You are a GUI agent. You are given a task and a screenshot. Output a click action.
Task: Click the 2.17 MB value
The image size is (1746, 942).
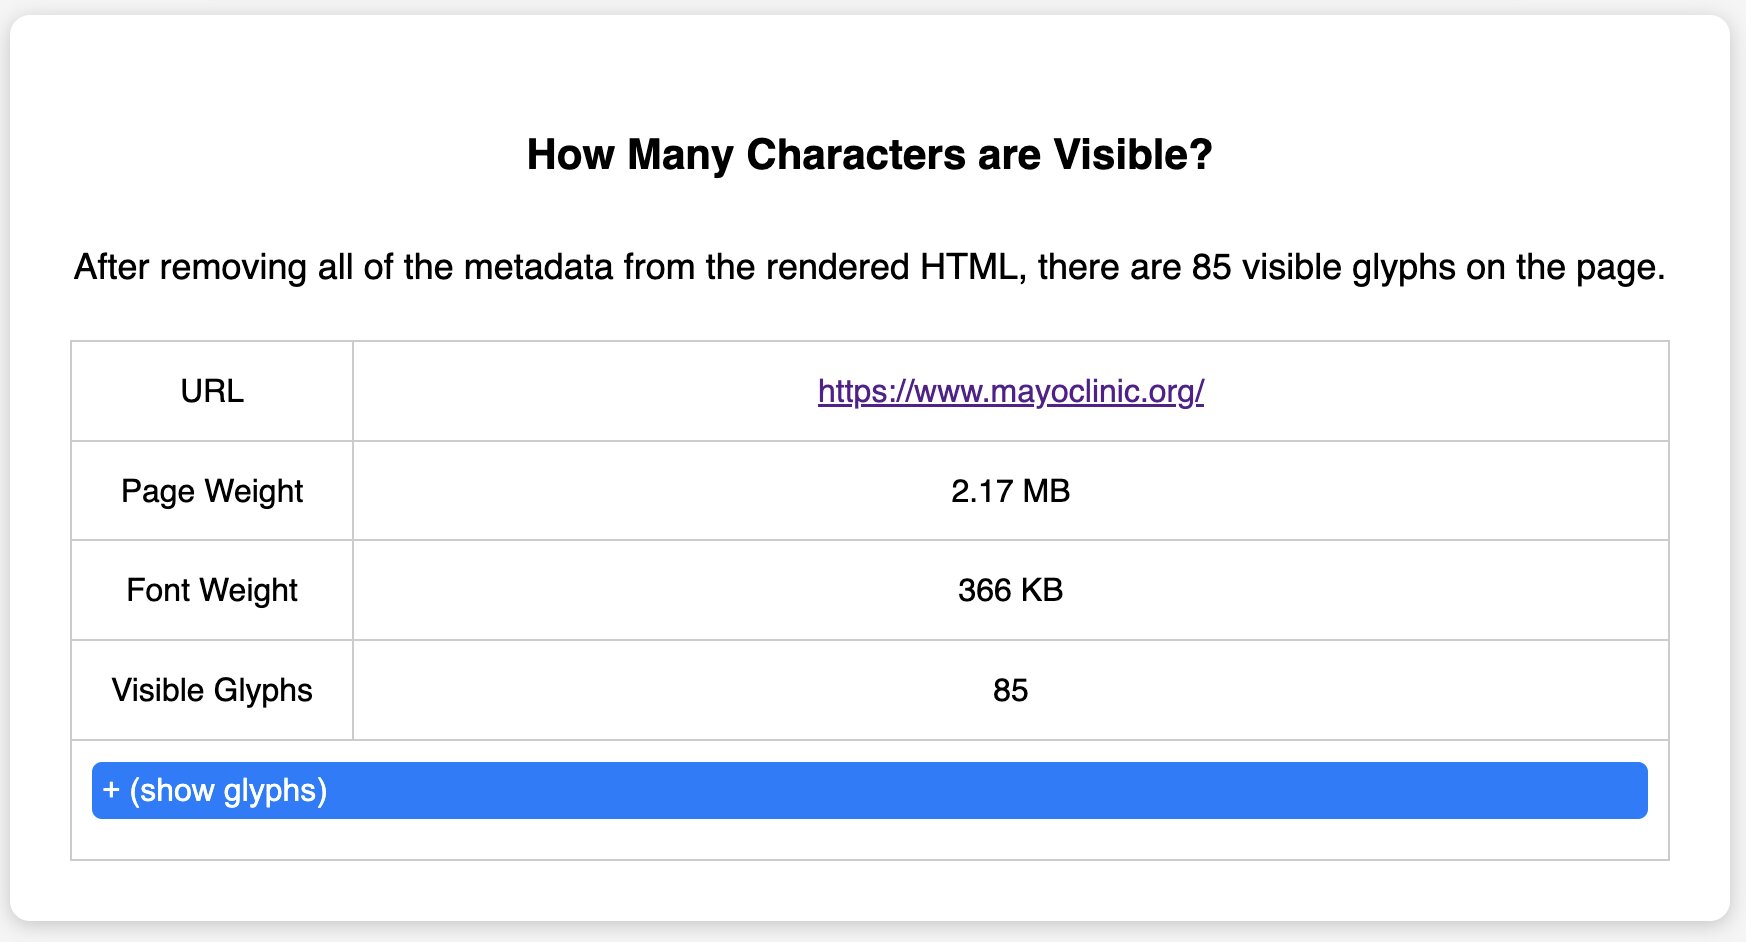[x=1010, y=490]
